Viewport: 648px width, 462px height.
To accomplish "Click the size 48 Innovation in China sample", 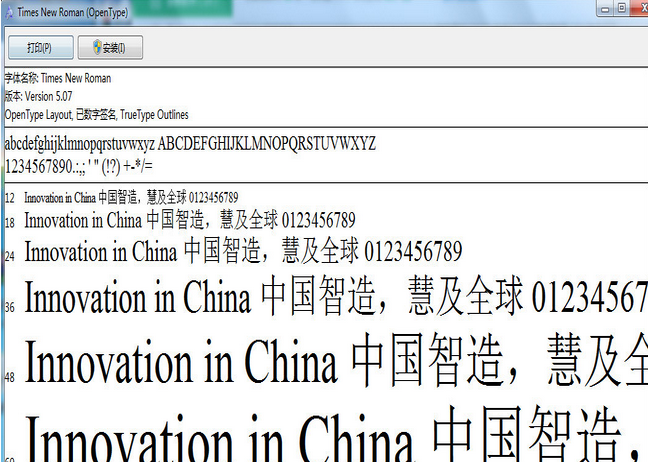I will 336,361.
